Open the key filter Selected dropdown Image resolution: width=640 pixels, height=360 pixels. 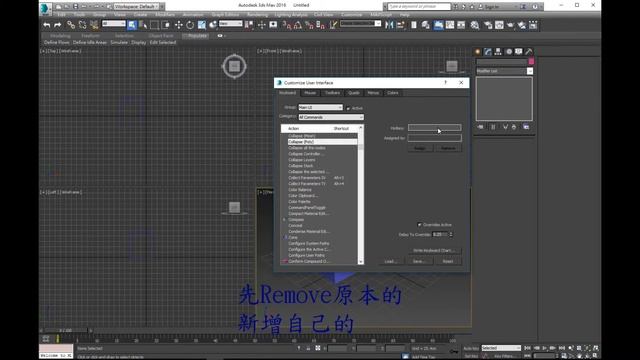click(x=501, y=348)
